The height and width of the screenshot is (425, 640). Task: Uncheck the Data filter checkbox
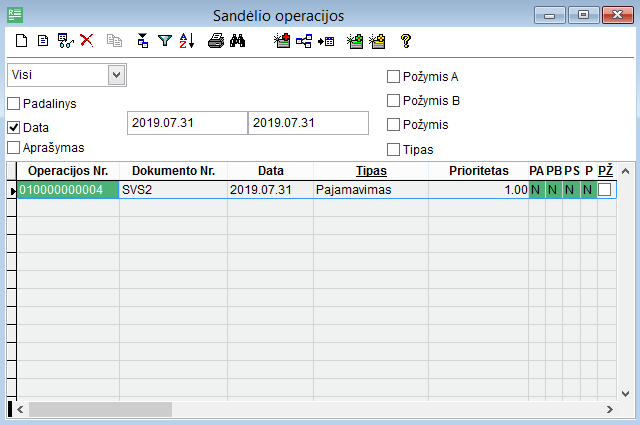click(x=14, y=128)
